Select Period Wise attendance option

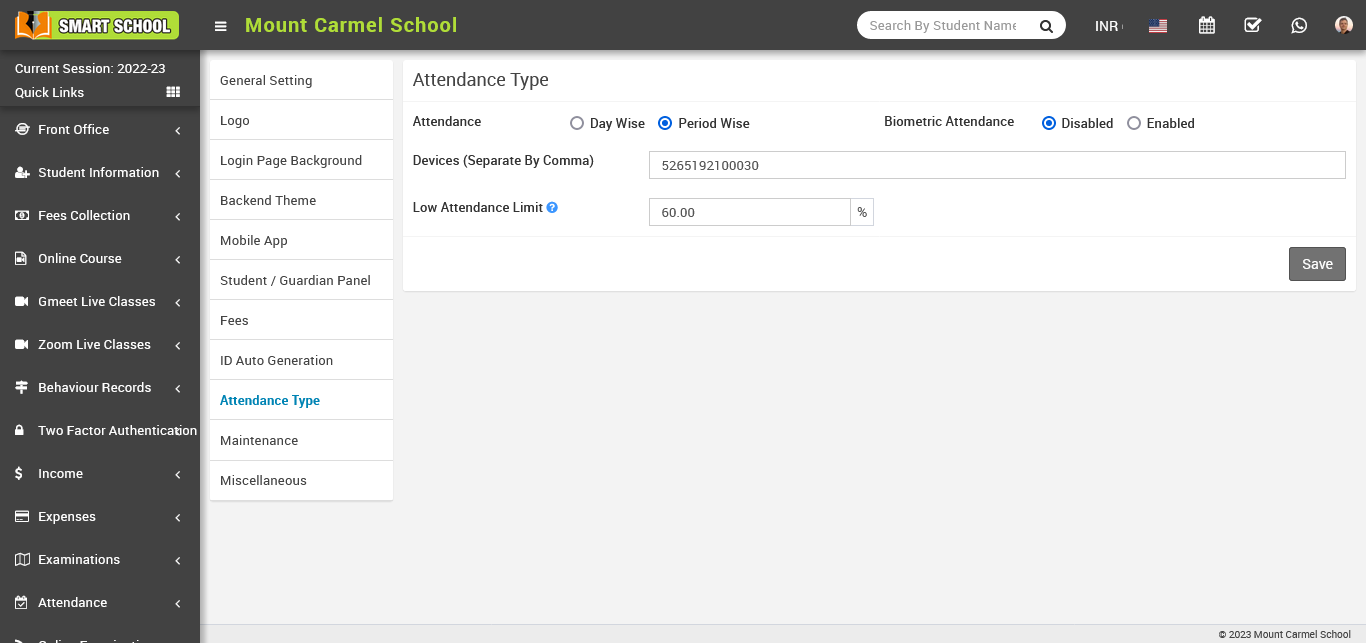pyautogui.click(x=665, y=123)
